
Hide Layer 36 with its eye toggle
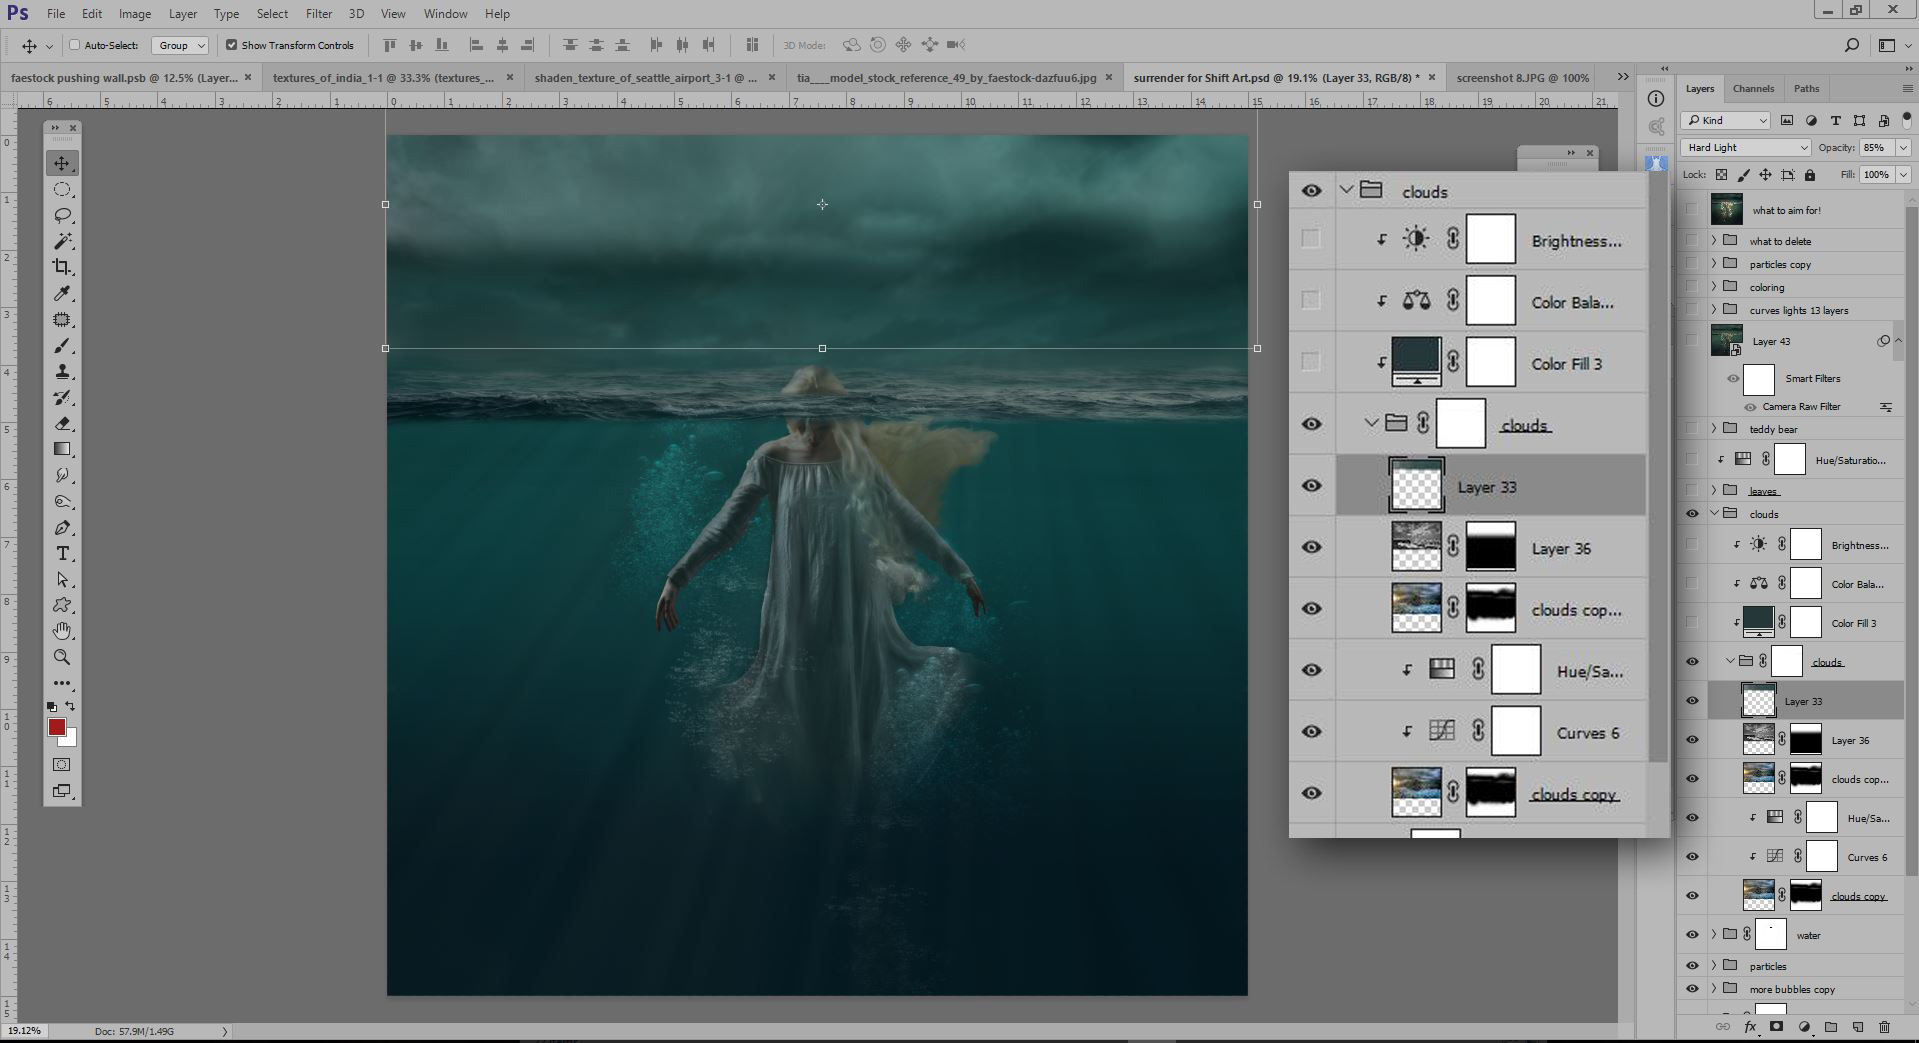click(x=1311, y=547)
